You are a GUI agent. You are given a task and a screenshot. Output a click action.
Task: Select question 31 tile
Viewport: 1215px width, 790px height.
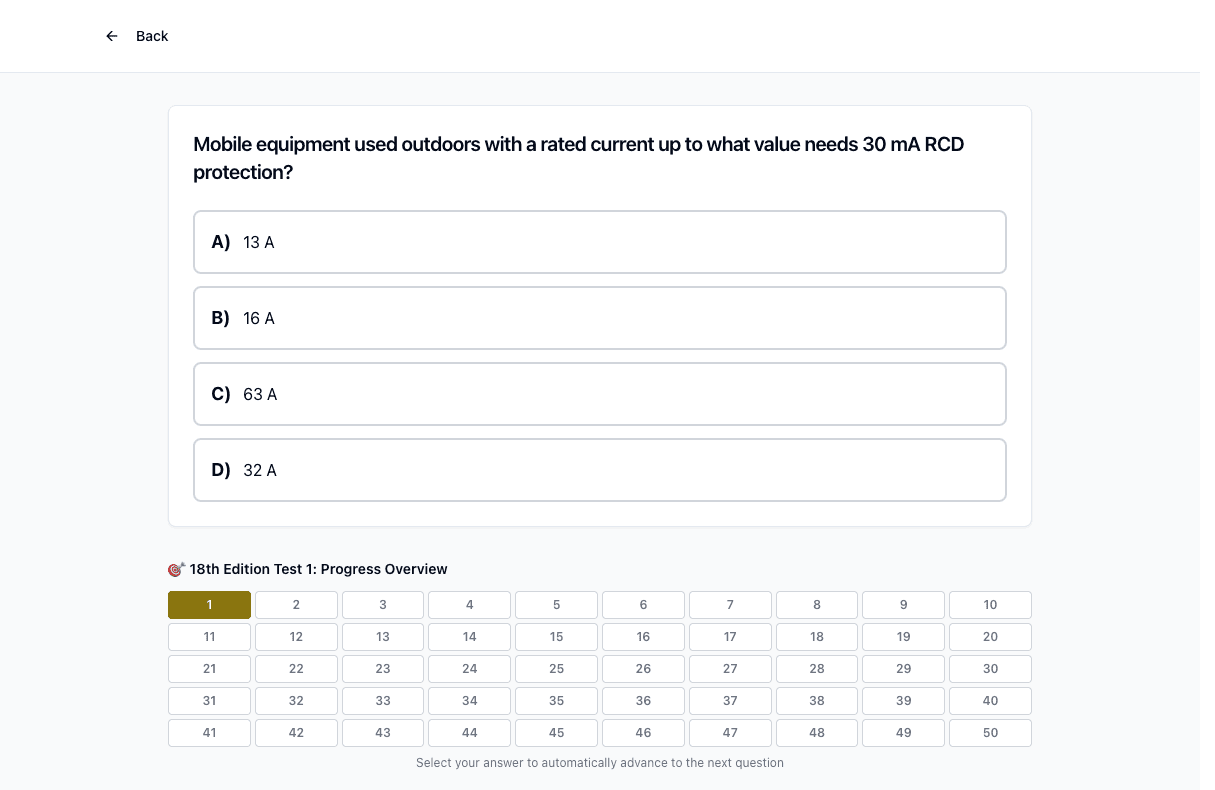[x=209, y=701]
